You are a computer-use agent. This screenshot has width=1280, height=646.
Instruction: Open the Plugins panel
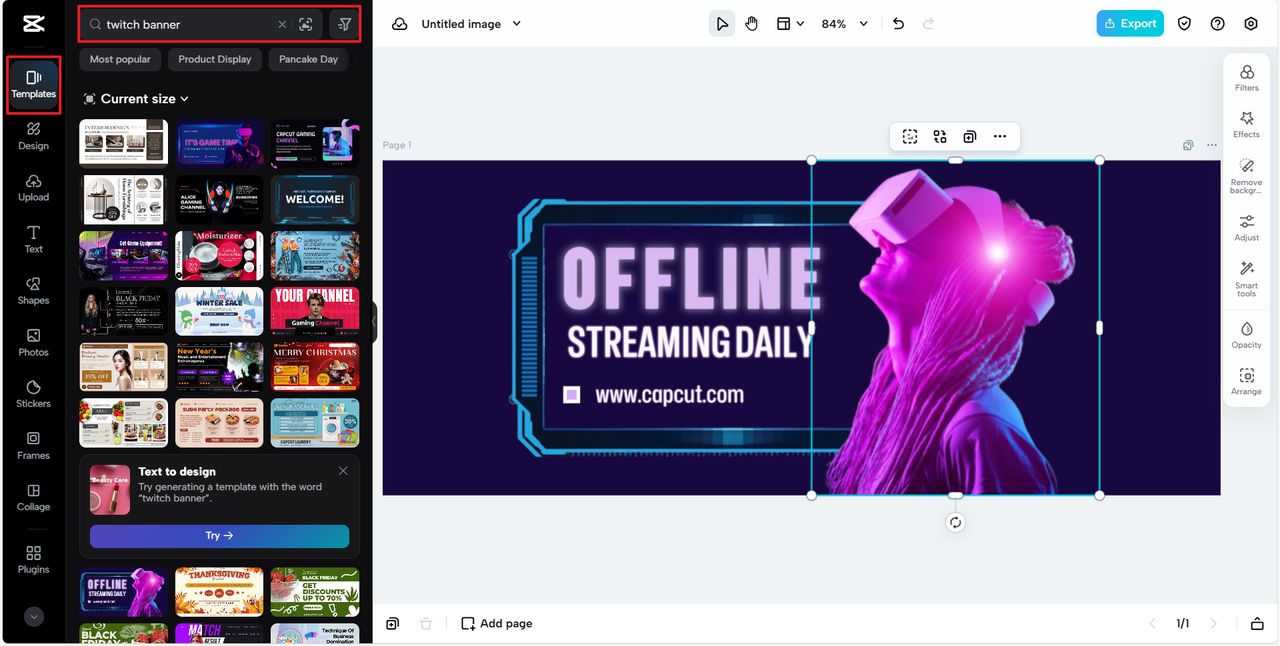33,560
